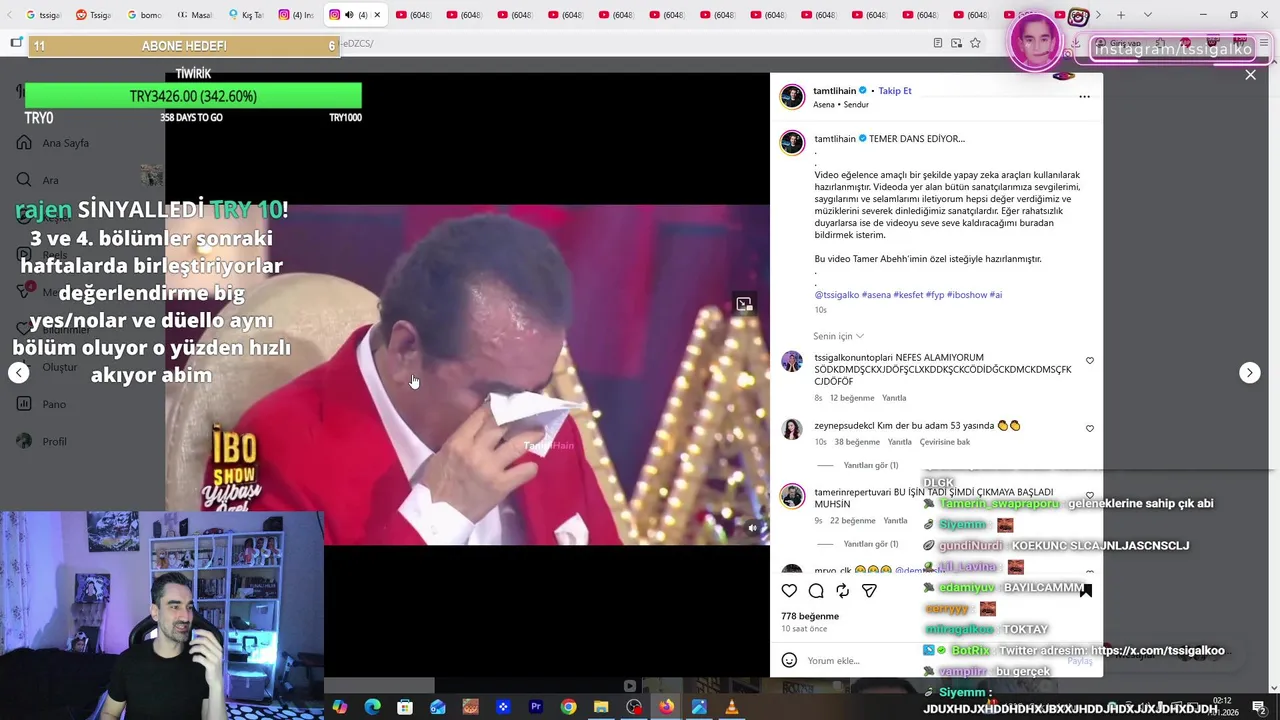Open the 778 beğenme likes list
Viewport: 1280px width, 720px height.
click(810, 616)
